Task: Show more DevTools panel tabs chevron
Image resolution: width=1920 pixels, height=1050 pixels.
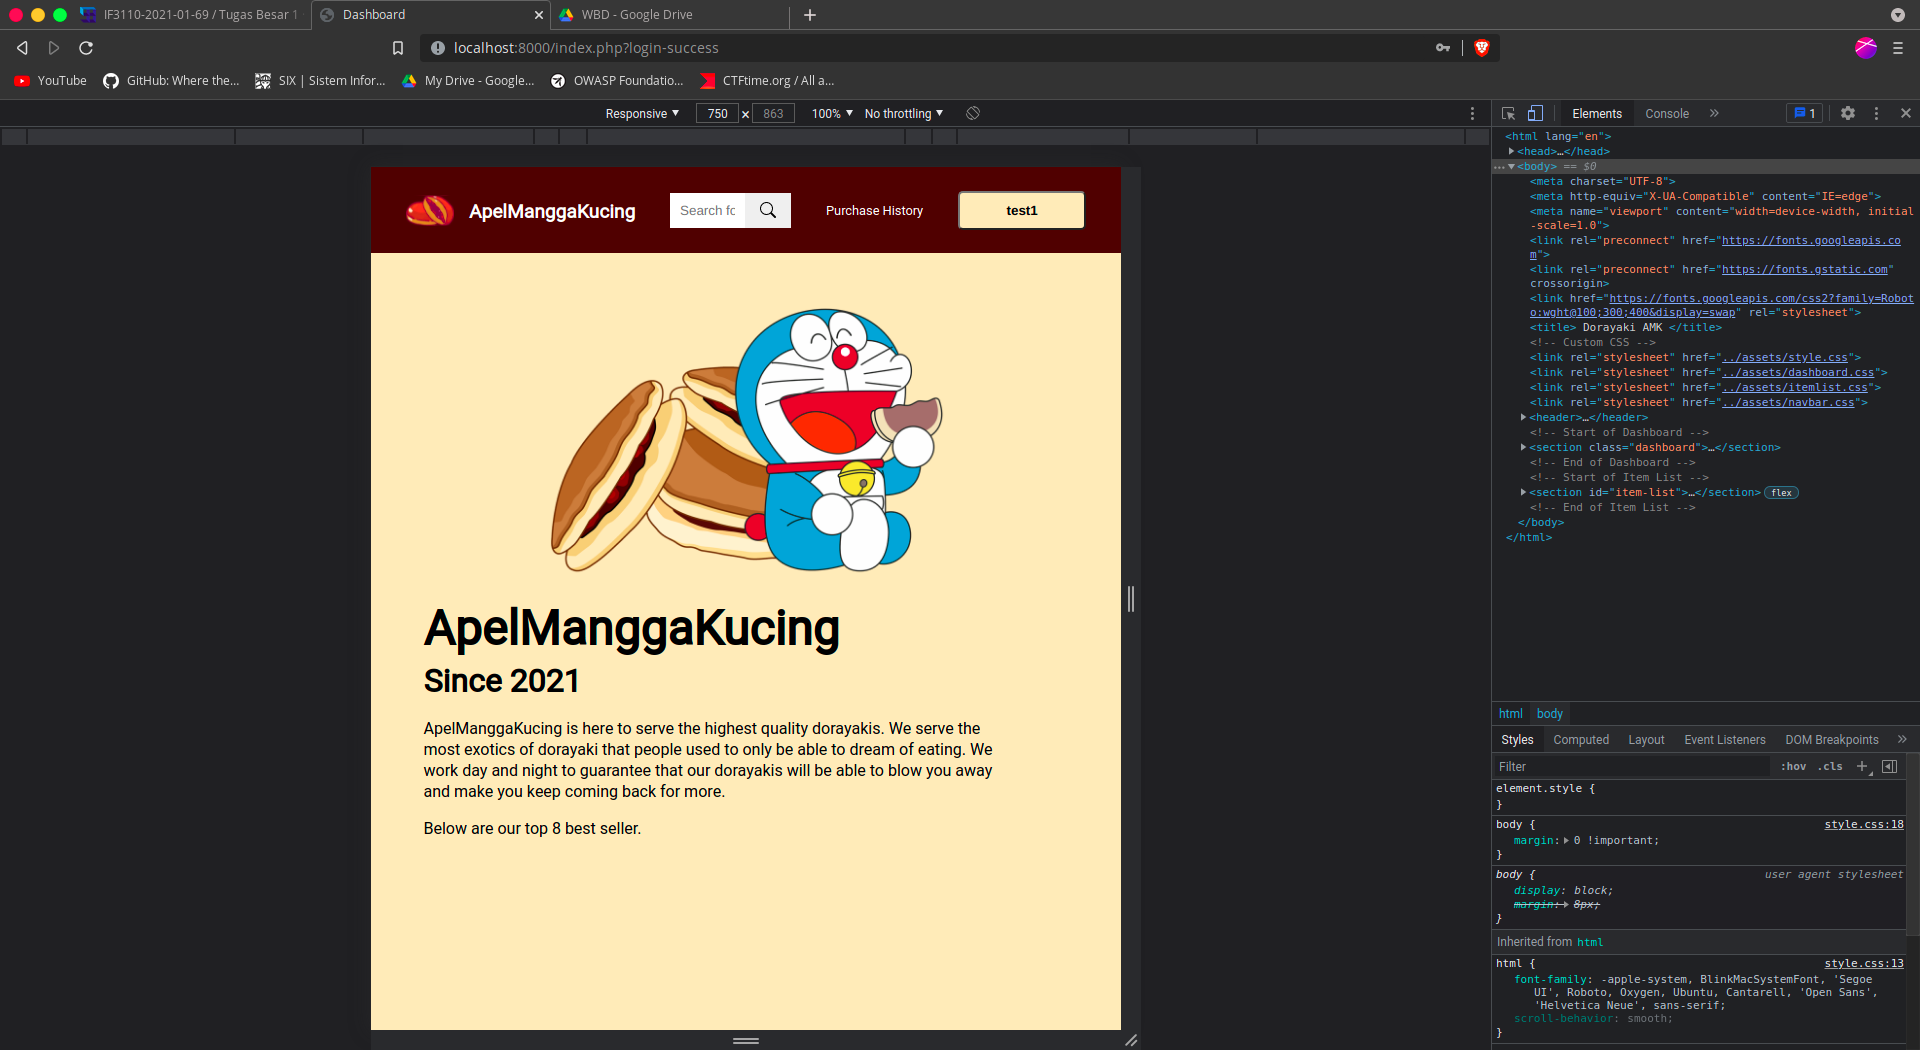Action: (x=1714, y=114)
